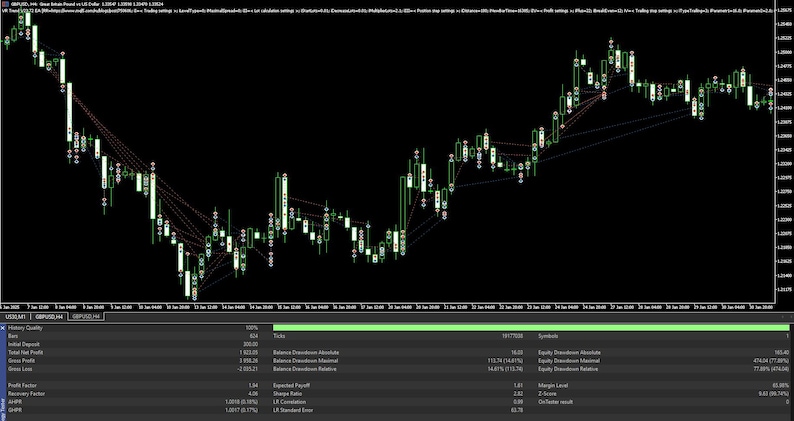Select the 63.78 LR standard error value

tap(518, 410)
